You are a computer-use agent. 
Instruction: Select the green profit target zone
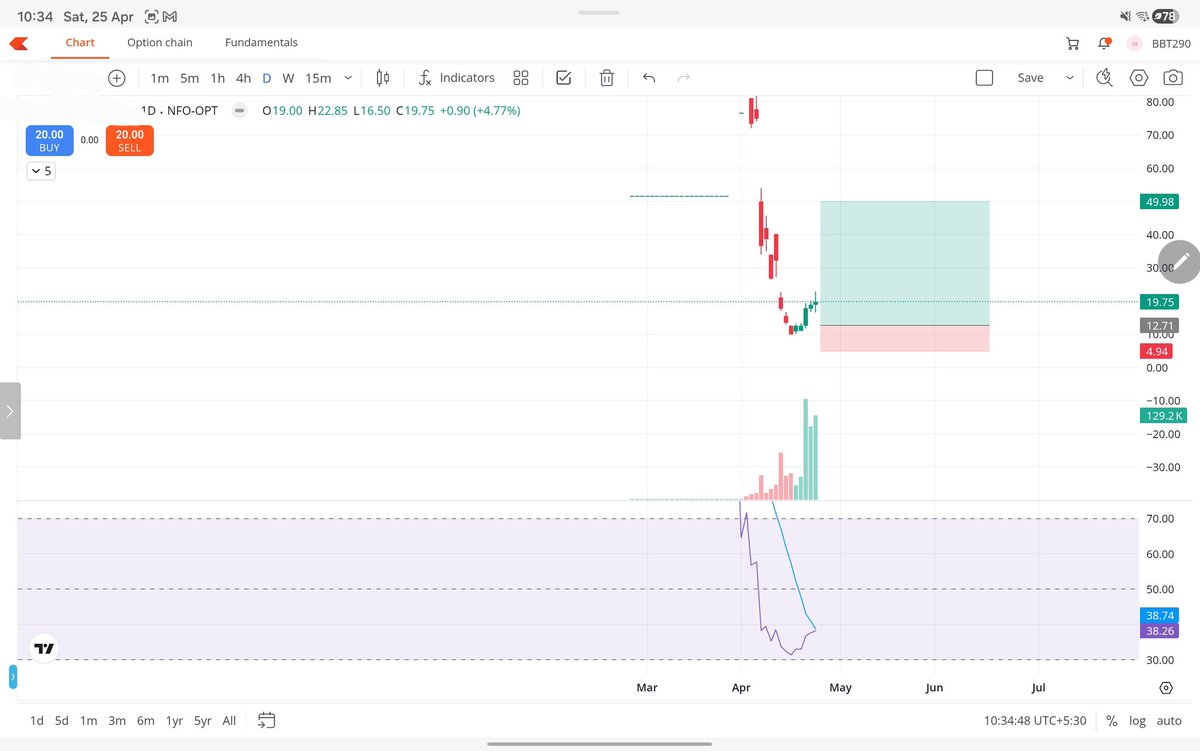904,263
